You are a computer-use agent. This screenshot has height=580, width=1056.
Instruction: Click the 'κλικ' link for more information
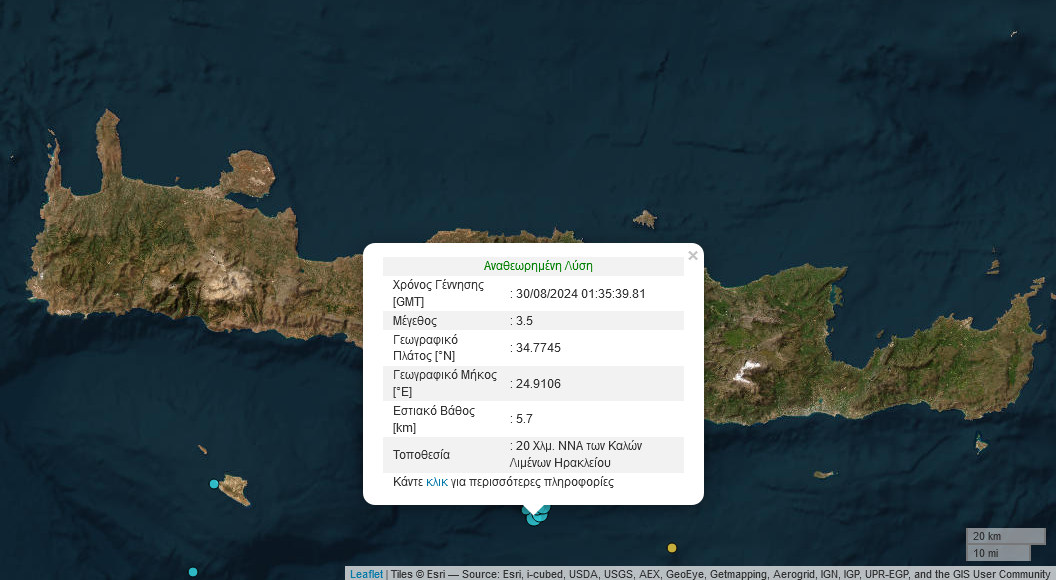[x=437, y=482]
